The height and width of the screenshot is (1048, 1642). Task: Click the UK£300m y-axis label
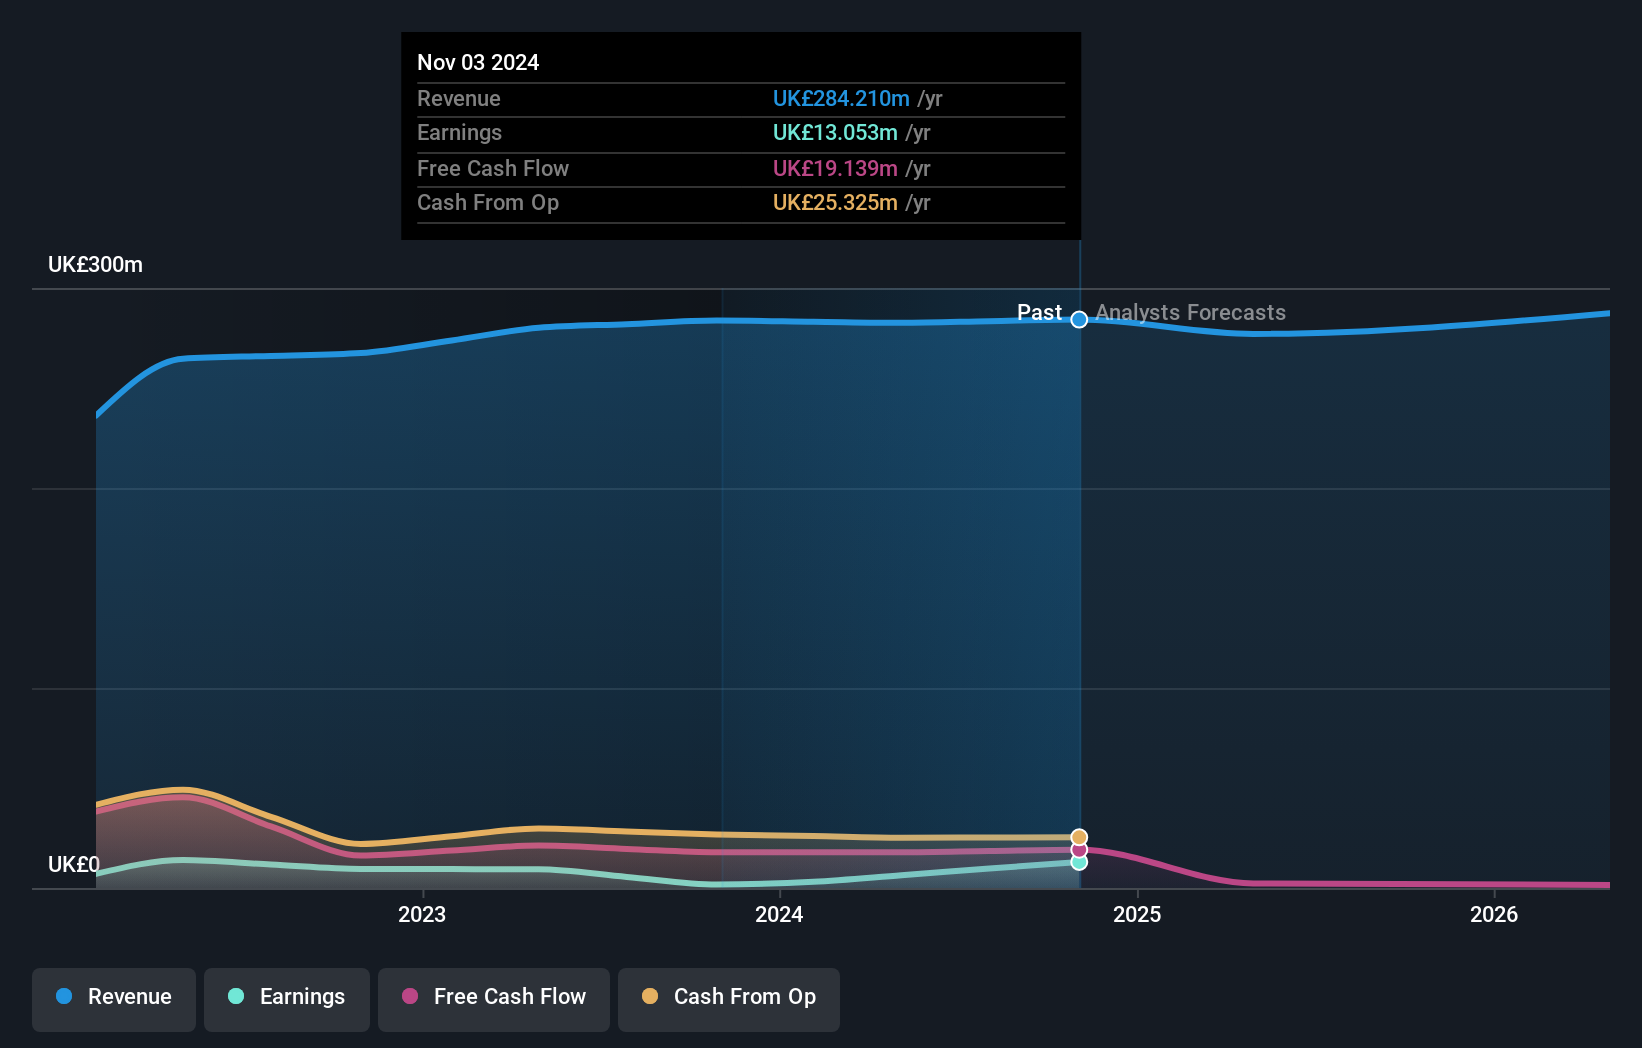click(95, 265)
